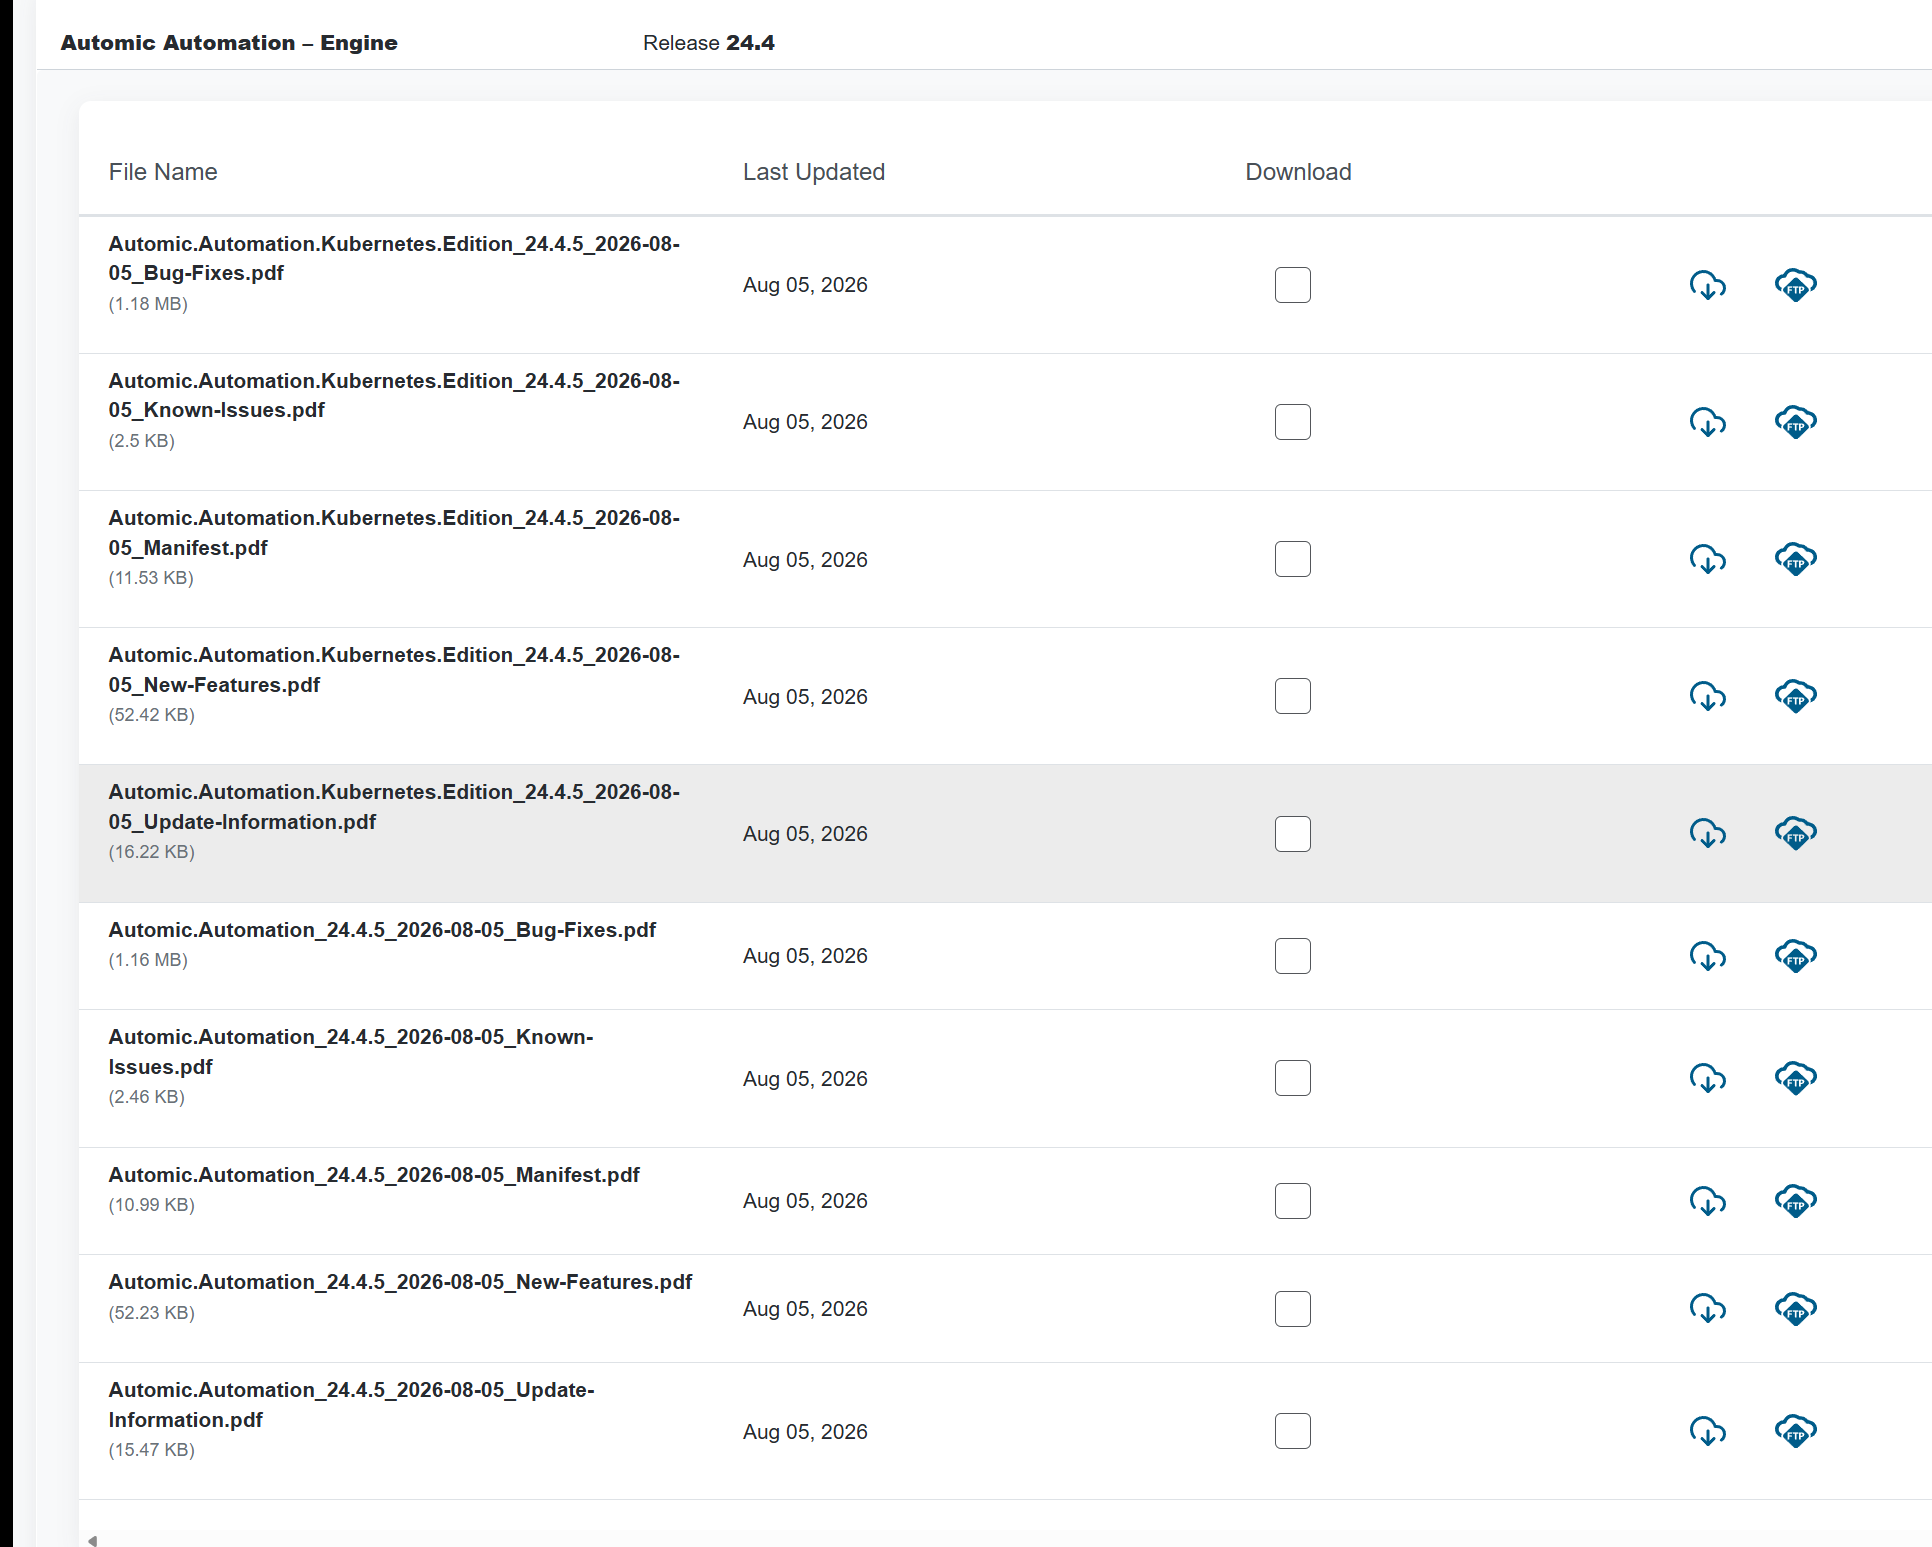Image resolution: width=1932 pixels, height=1547 pixels.
Task: Check the box for Update-Information.pdf (15.47 KB)
Action: (1293, 1431)
